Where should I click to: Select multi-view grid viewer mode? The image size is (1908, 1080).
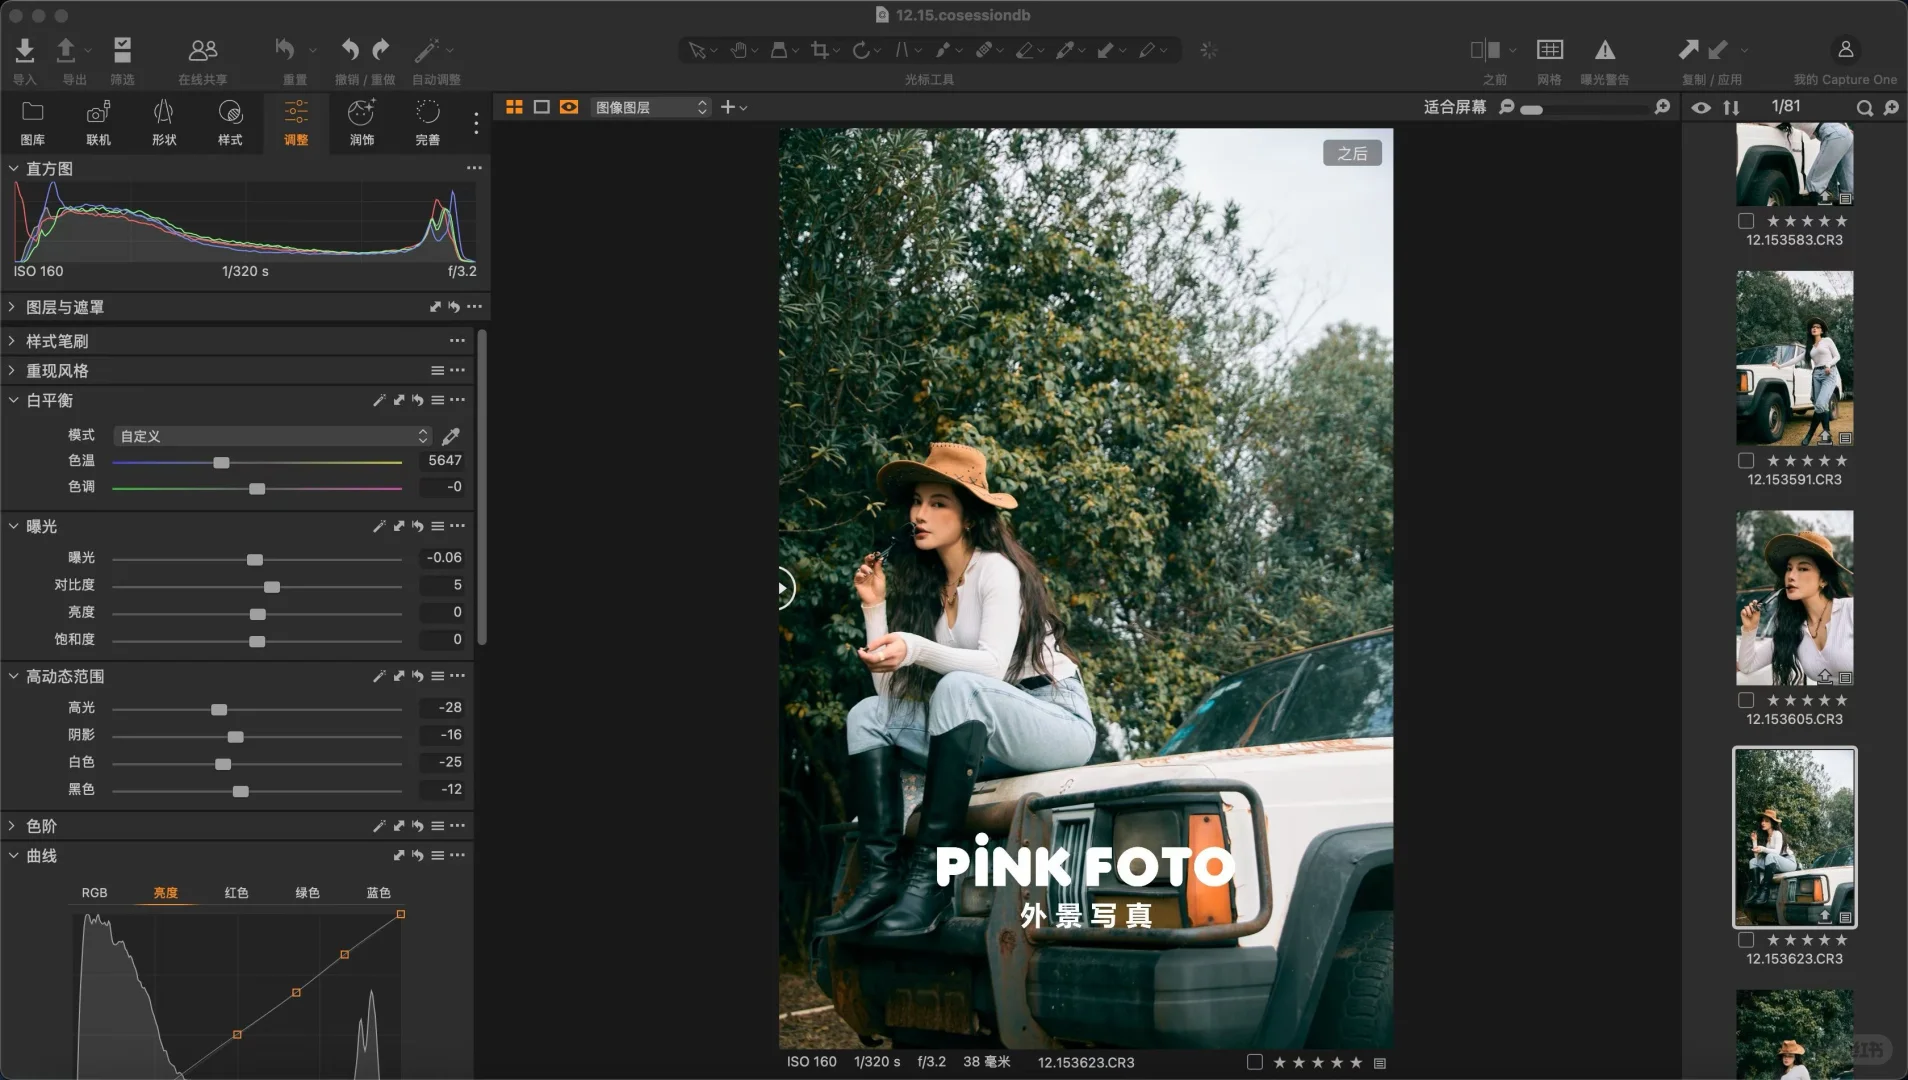pyautogui.click(x=514, y=107)
